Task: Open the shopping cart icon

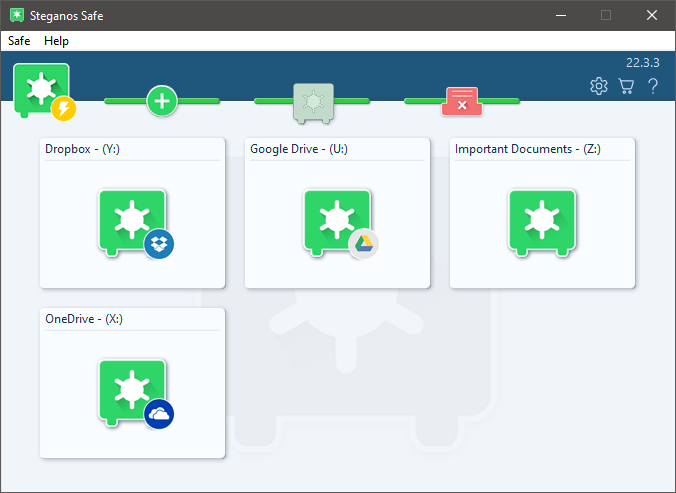Action: 626,86
